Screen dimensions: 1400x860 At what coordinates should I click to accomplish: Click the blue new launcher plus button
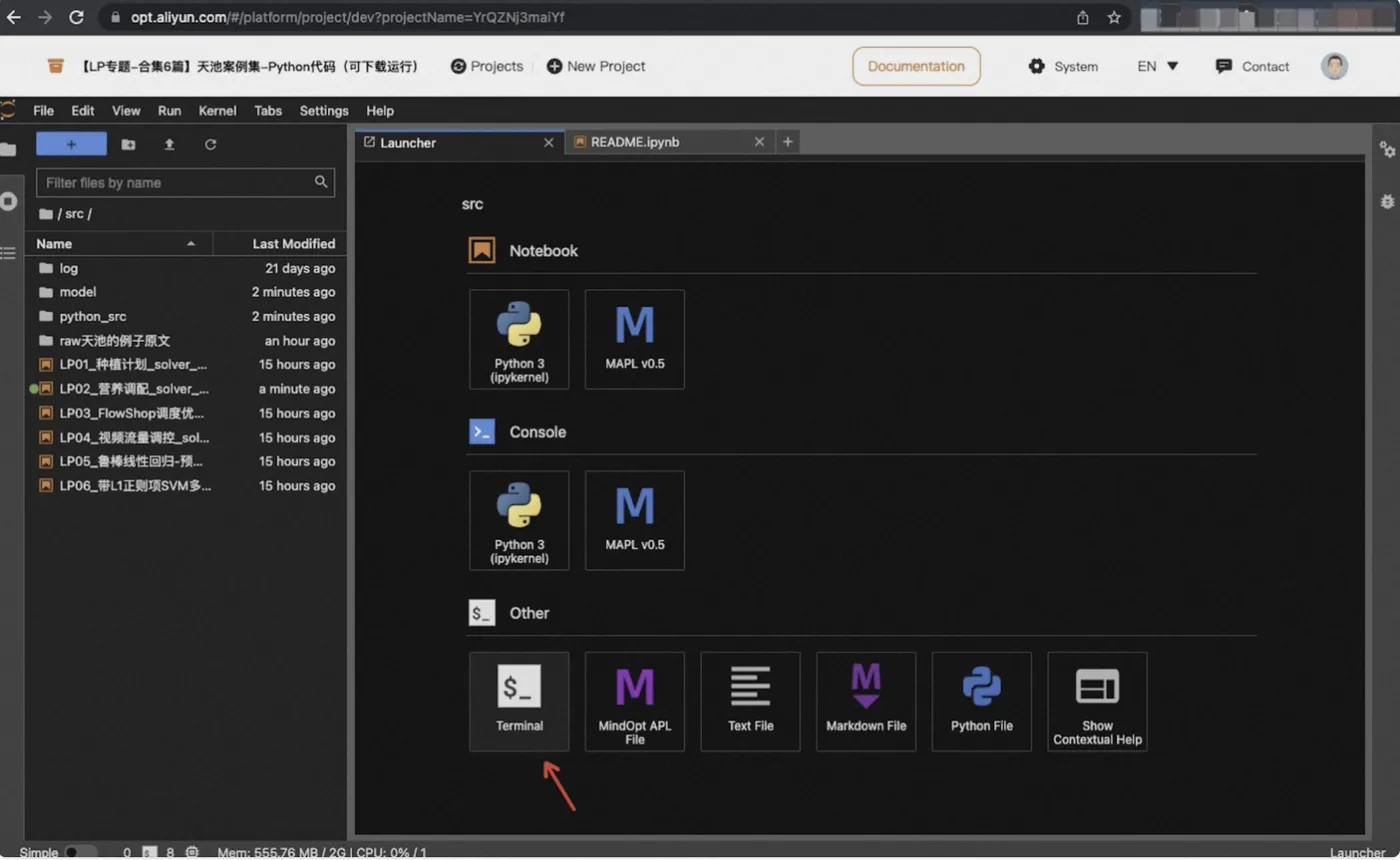coord(71,144)
